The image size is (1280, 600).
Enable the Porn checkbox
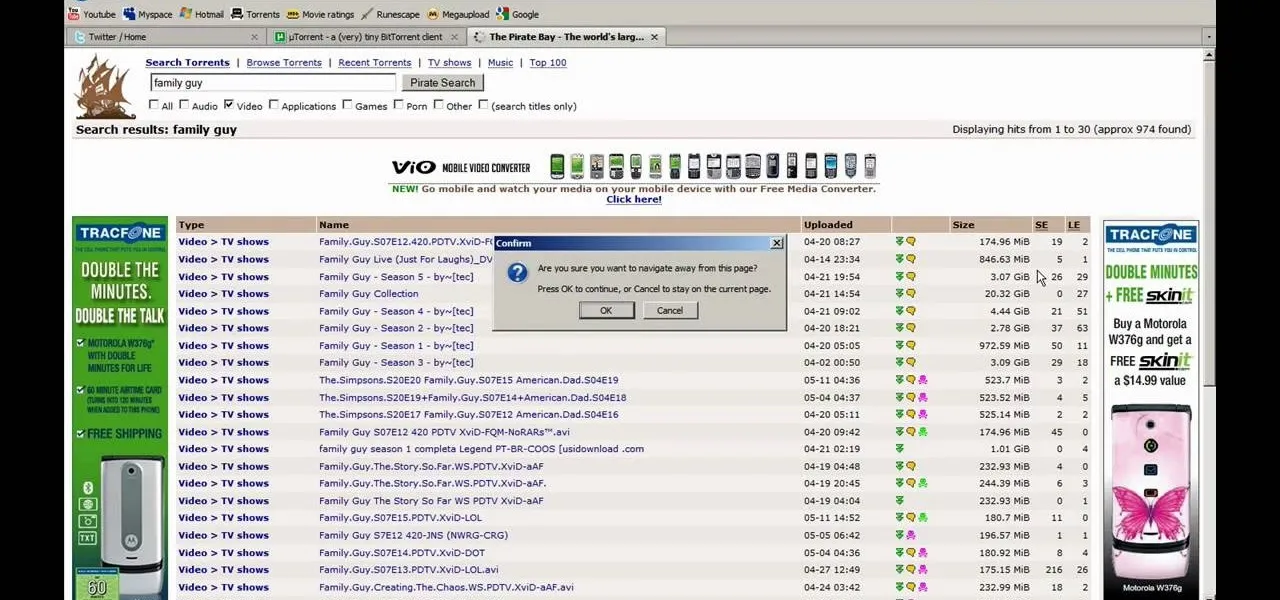(x=399, y=105)
